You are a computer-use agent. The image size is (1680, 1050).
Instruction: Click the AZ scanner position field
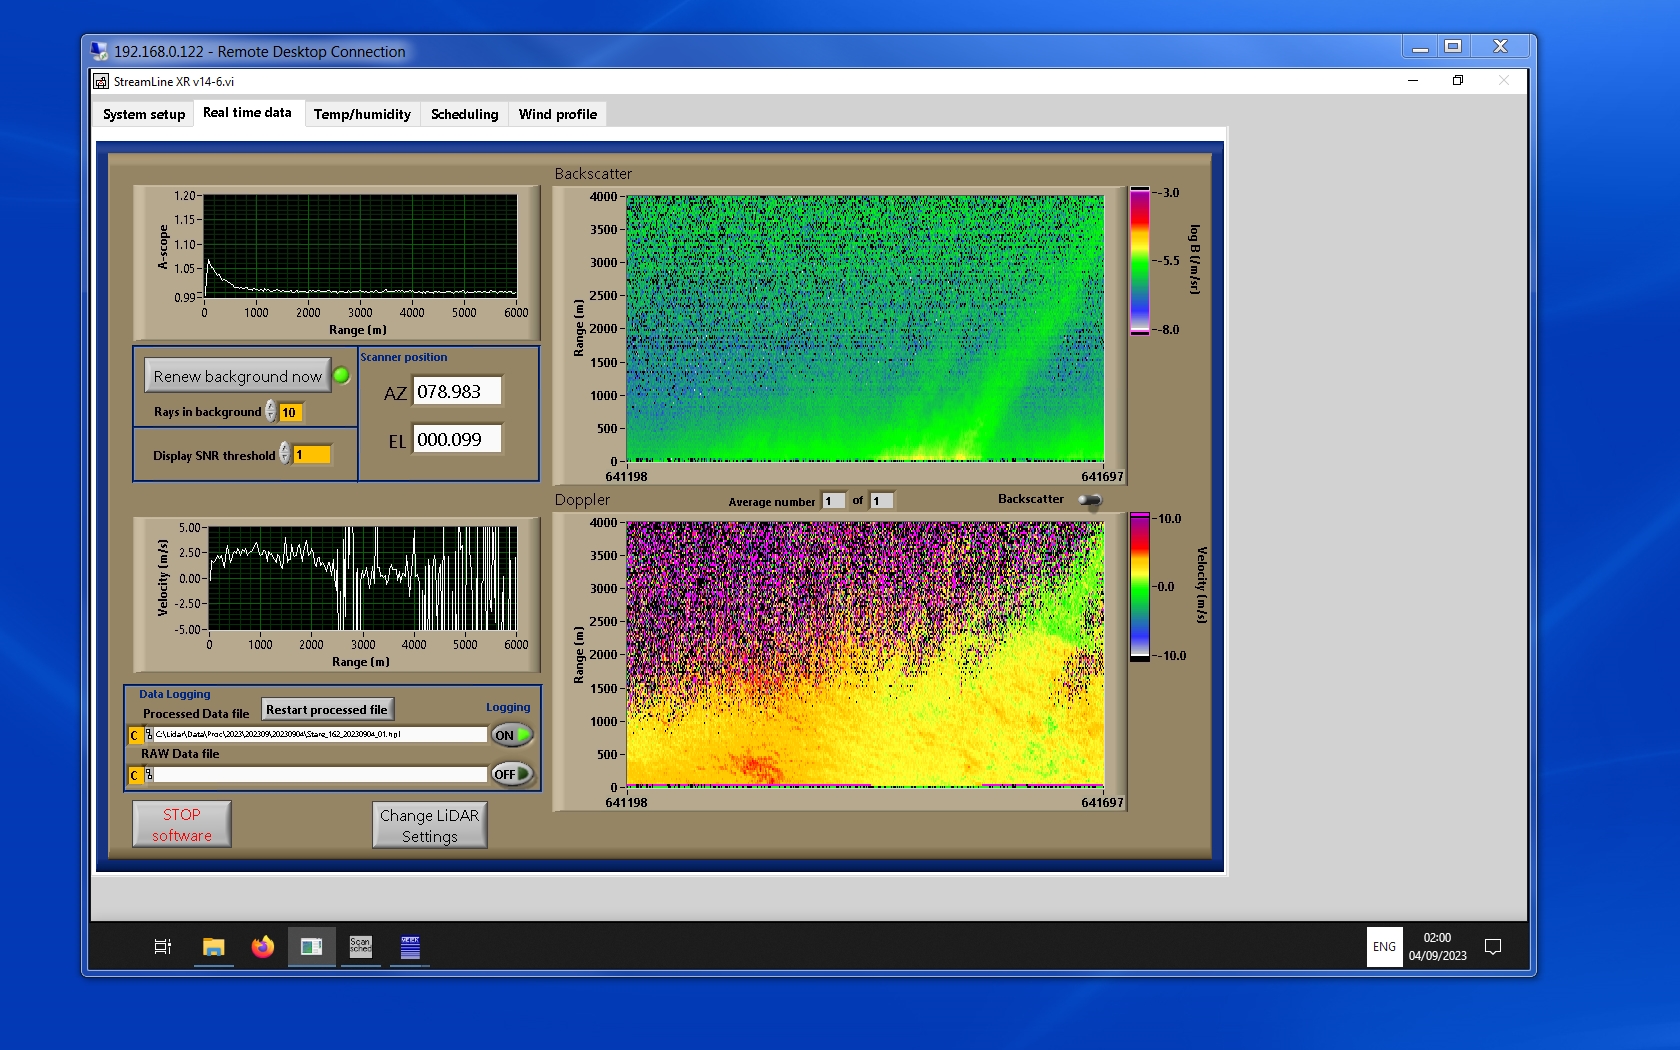click(x=457, y=392)
